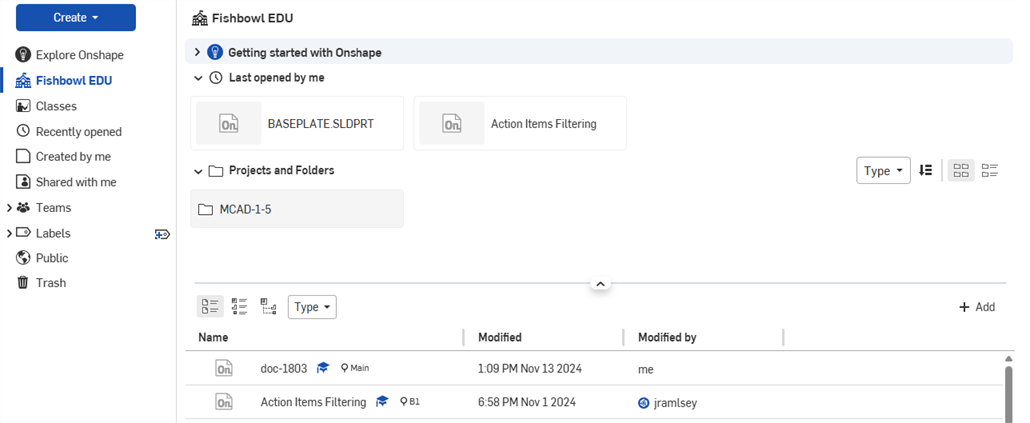Open the Create dropdown button
This screenshot has height=423, width=1030.
76,18
